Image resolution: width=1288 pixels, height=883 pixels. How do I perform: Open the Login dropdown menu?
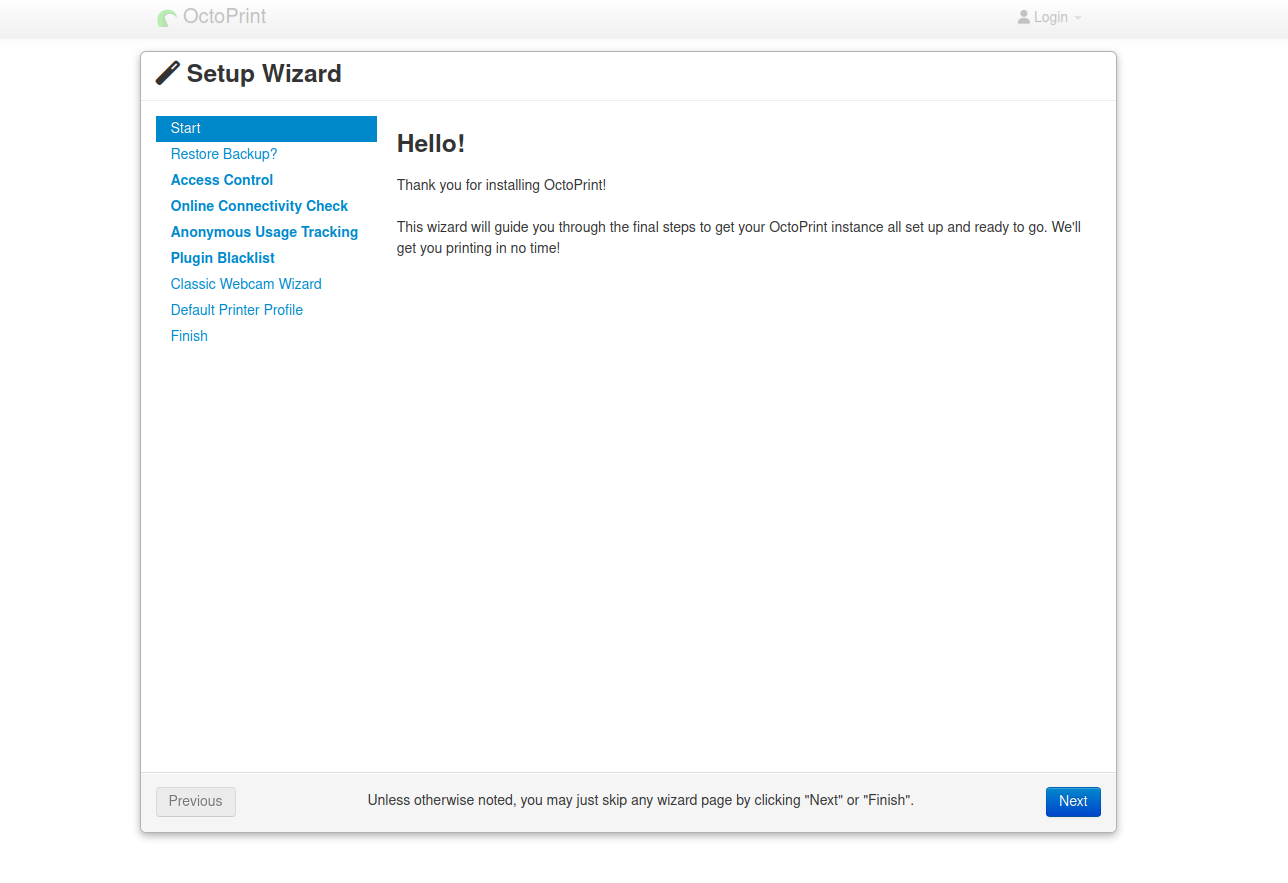click(1050, 17)
